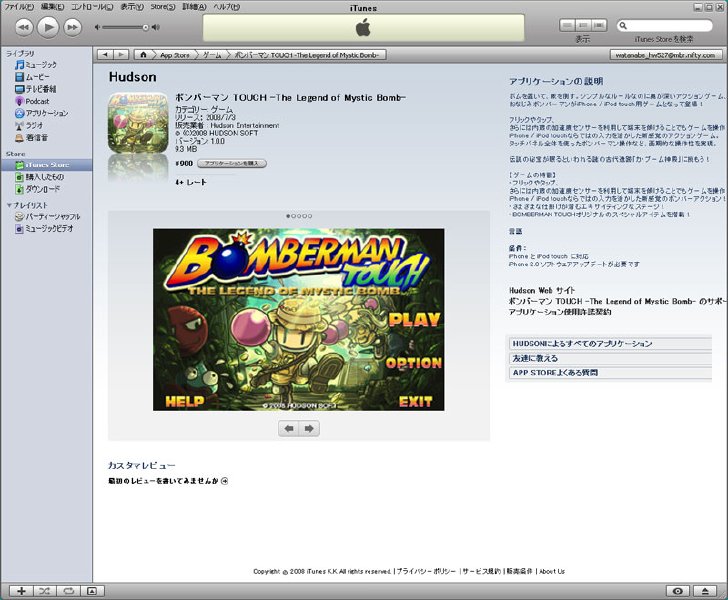The image size is (728, 600).
Task: Select ラジオ in the library
Action: click(29, 125)
